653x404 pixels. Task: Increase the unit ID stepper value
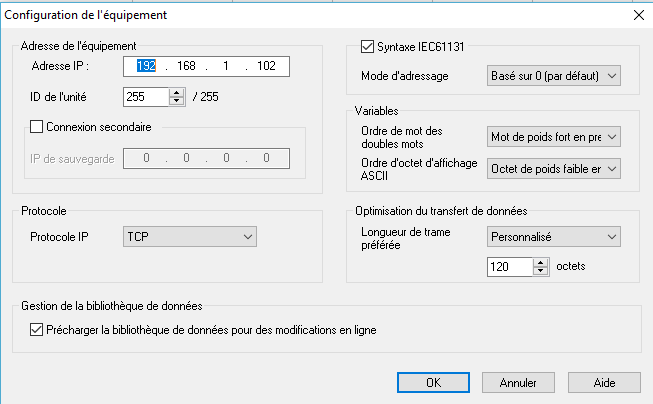[x=177, y=93]
